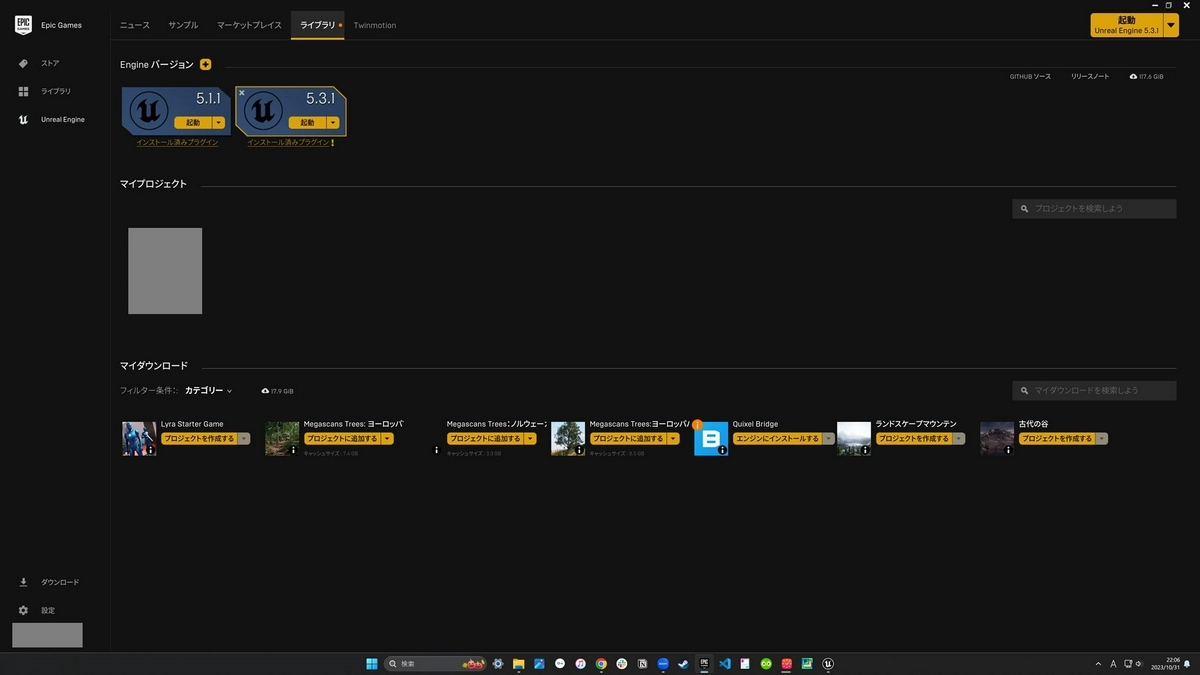1200x675 pixels.
Task: Launch engine 5.1.1 with 起動
Action: pyautogui.click(x=193, y=123)
